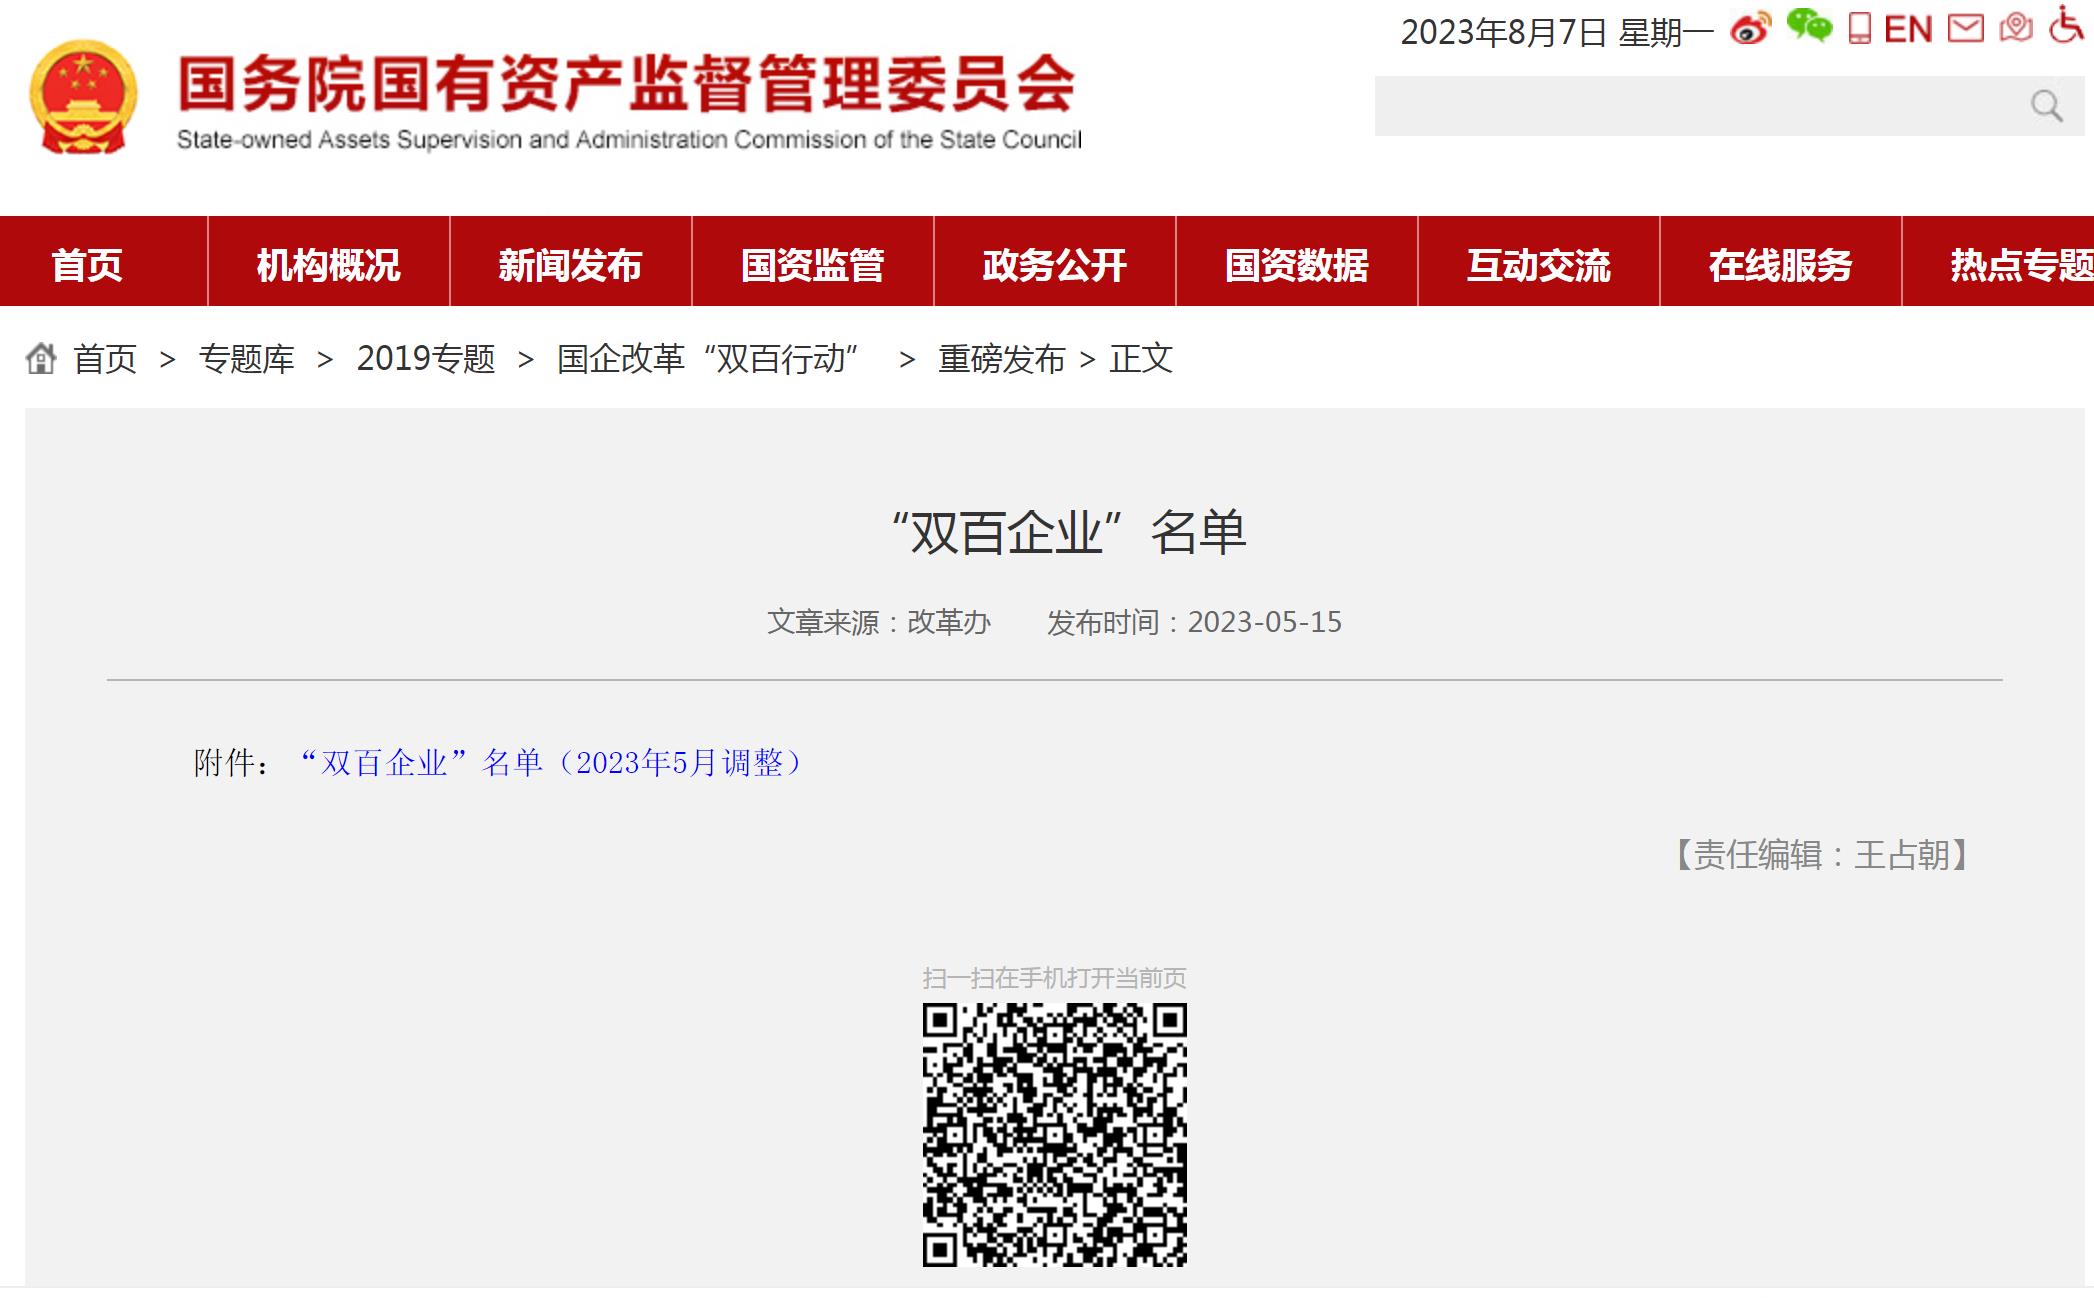Click the magnifier search icon
The height and width of the screenshot is (1298, 2094).
point(2046,105)
